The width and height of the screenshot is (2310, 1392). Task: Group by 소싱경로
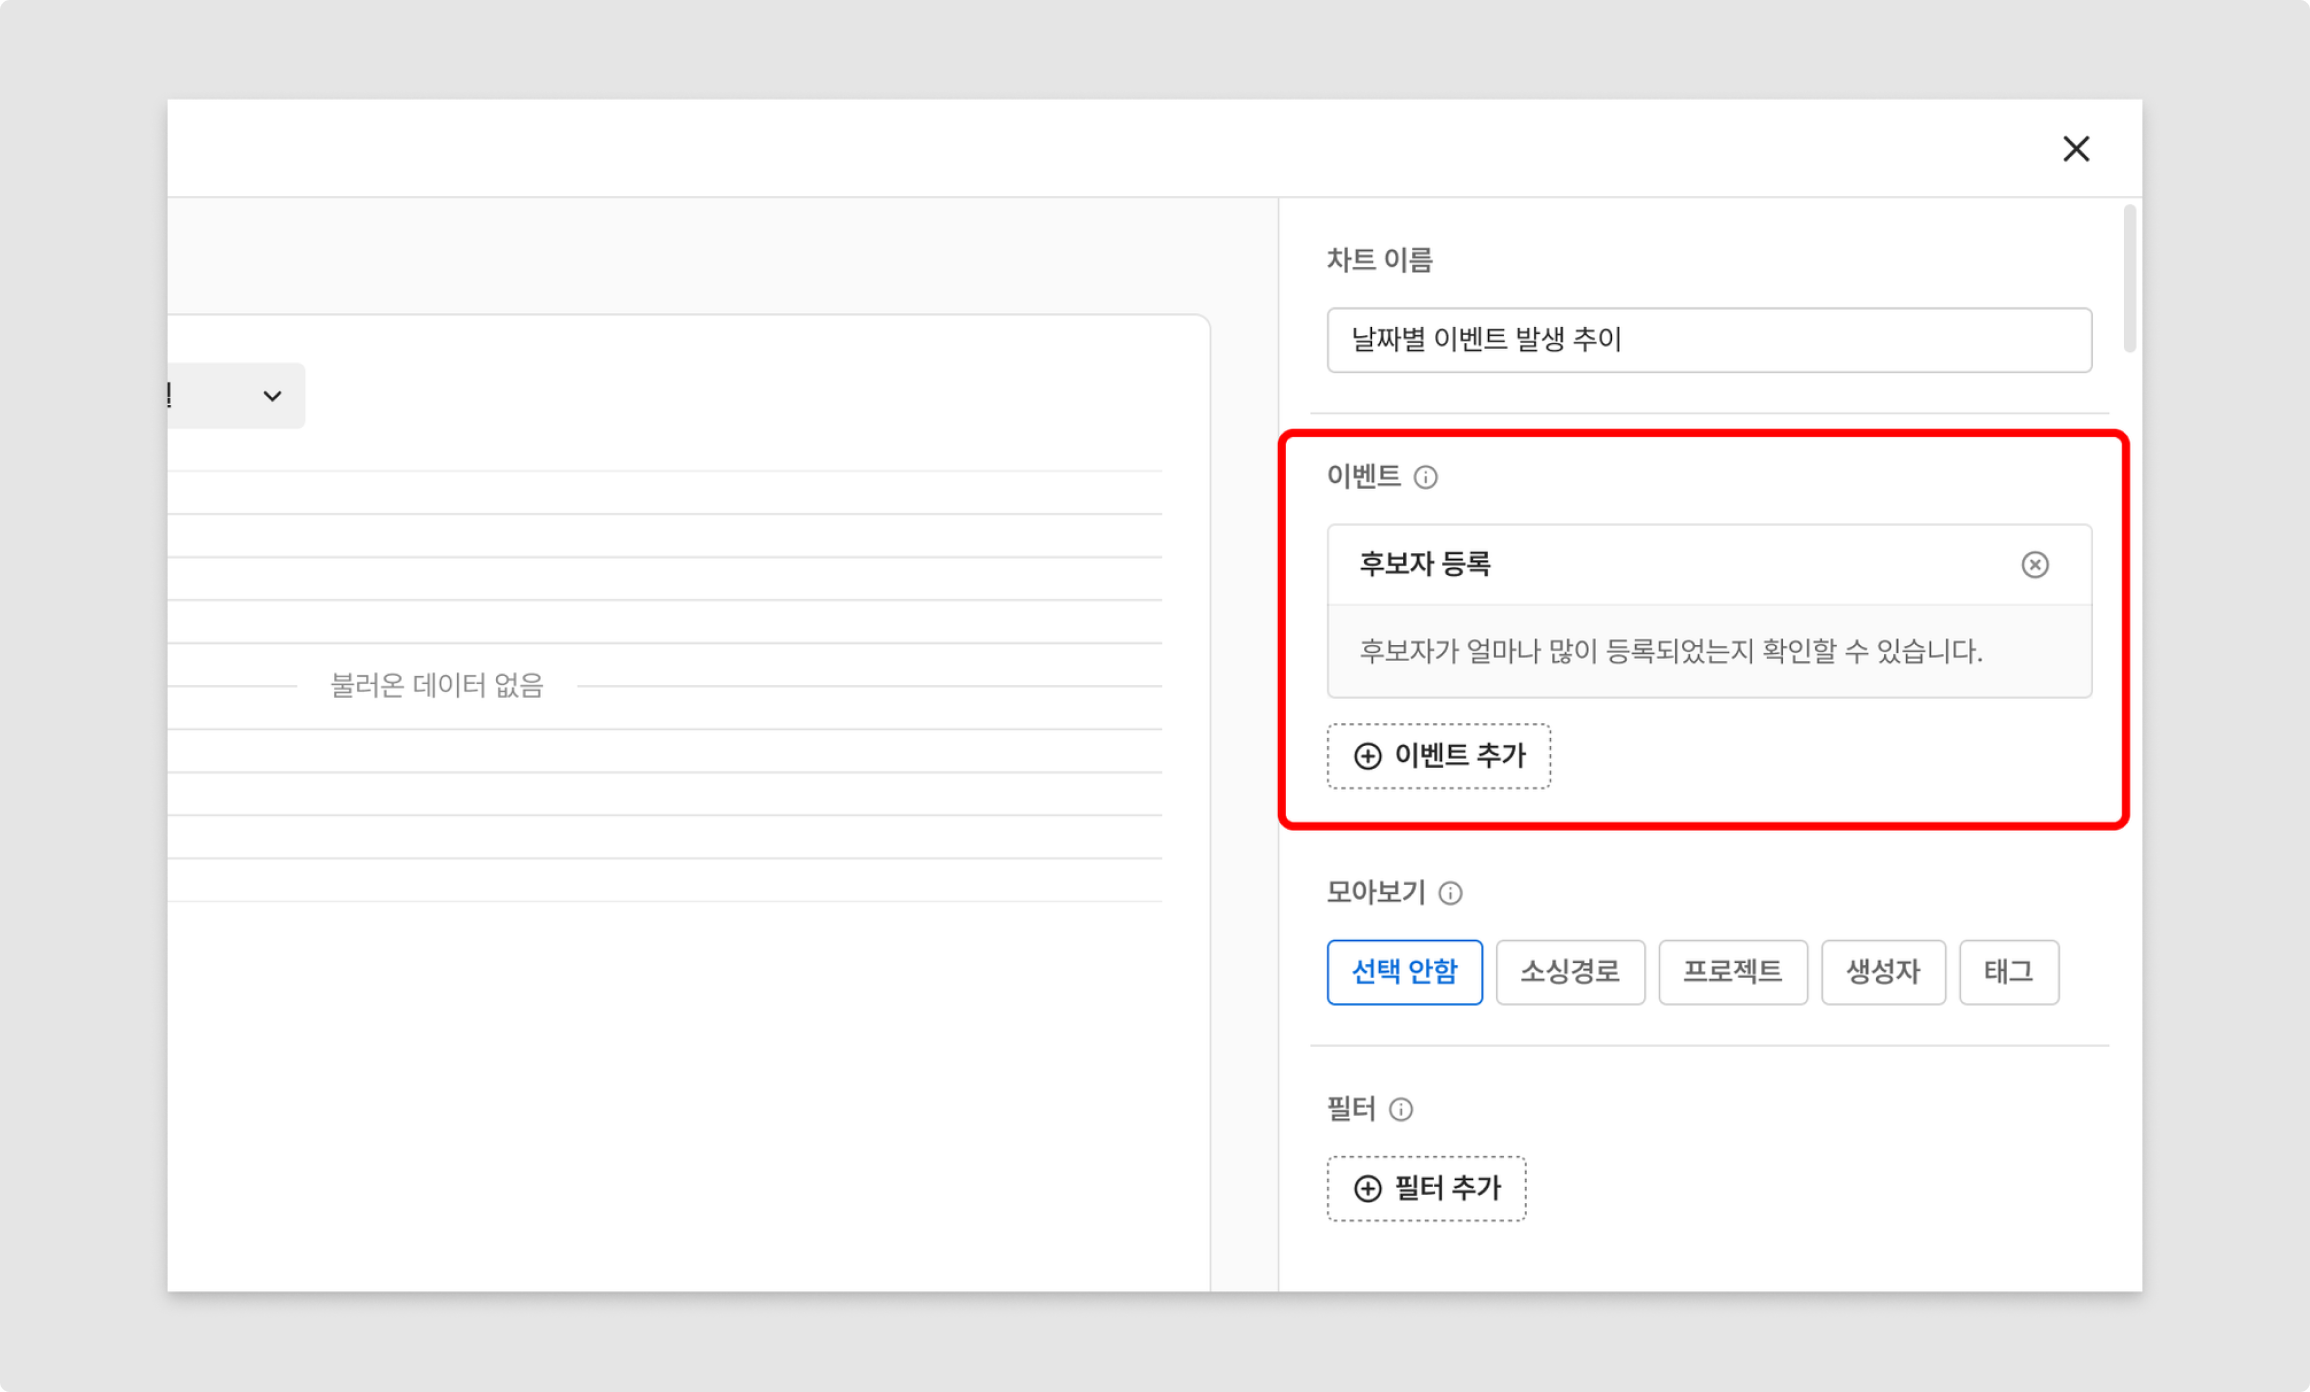(1569, 972)
